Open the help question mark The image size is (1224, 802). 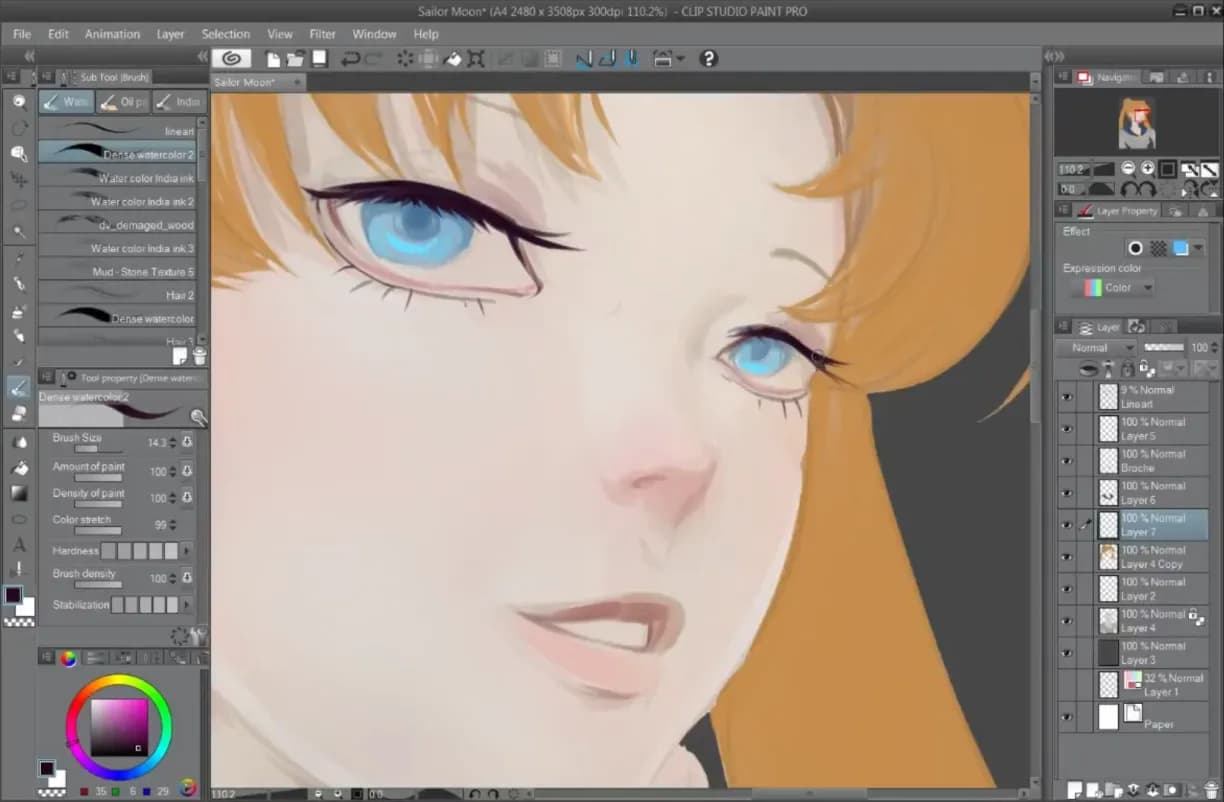click(709, 59)
